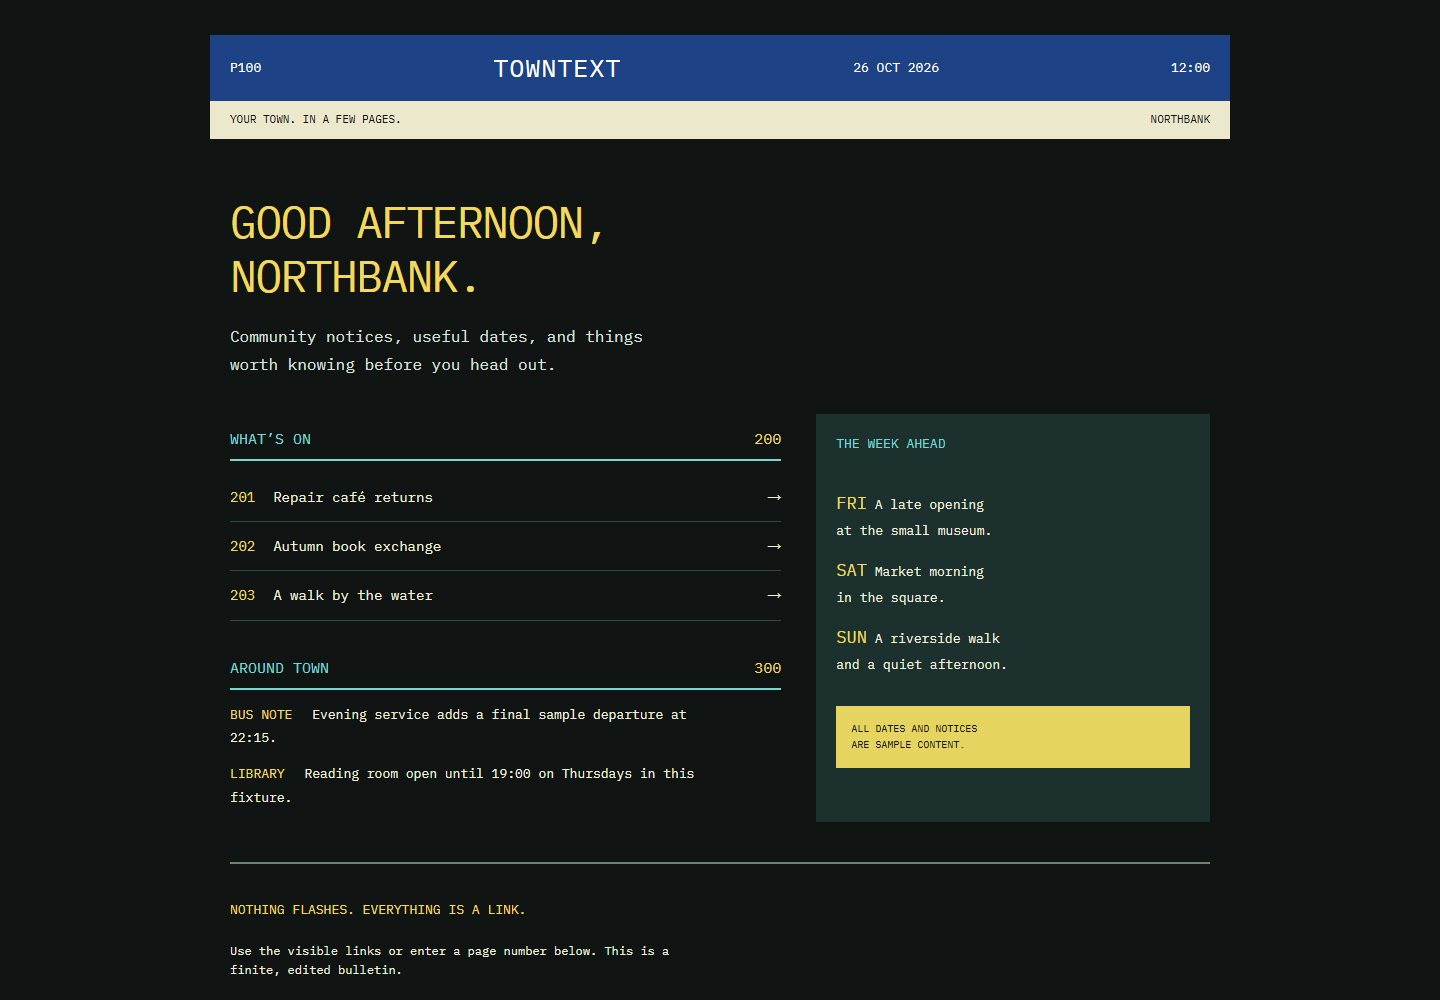Click the 26 OCT 2026 date
This screenshot has height=1000, width=1440.
coord(896,68)
